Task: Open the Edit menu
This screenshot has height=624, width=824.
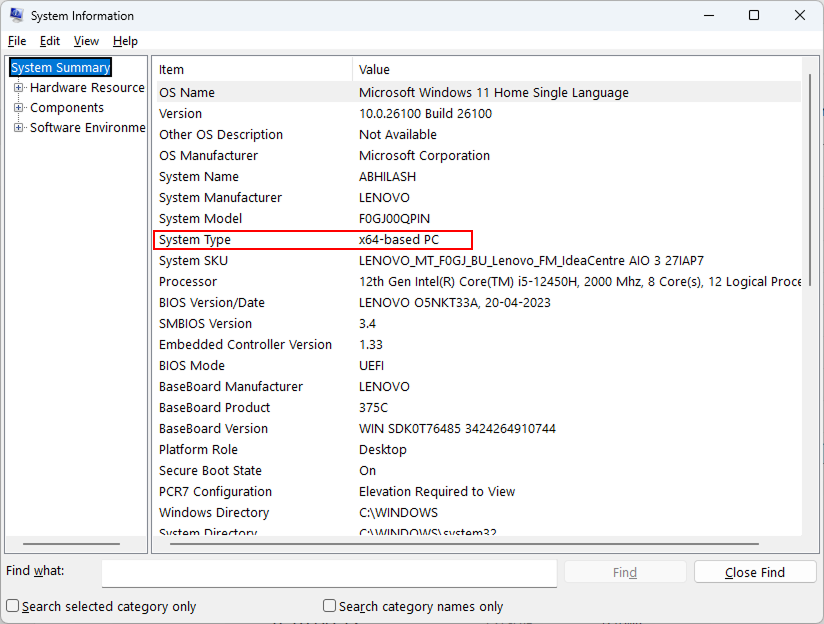Action: [50, 41]
